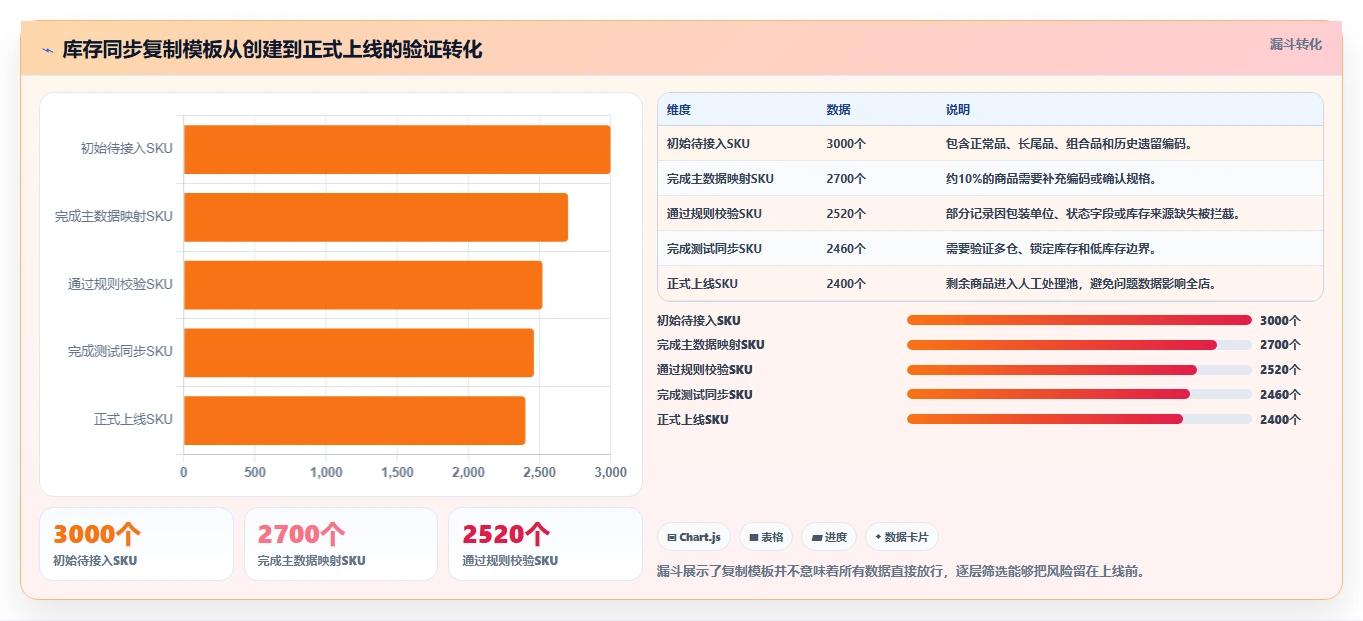Click table cell 初始待接入SKU

tap(708, 144)
